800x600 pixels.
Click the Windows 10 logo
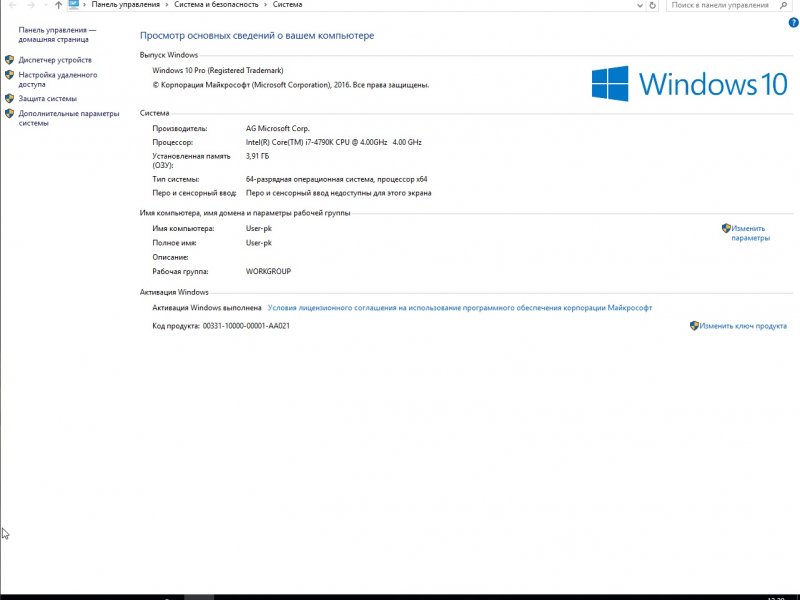click(689, 84)
